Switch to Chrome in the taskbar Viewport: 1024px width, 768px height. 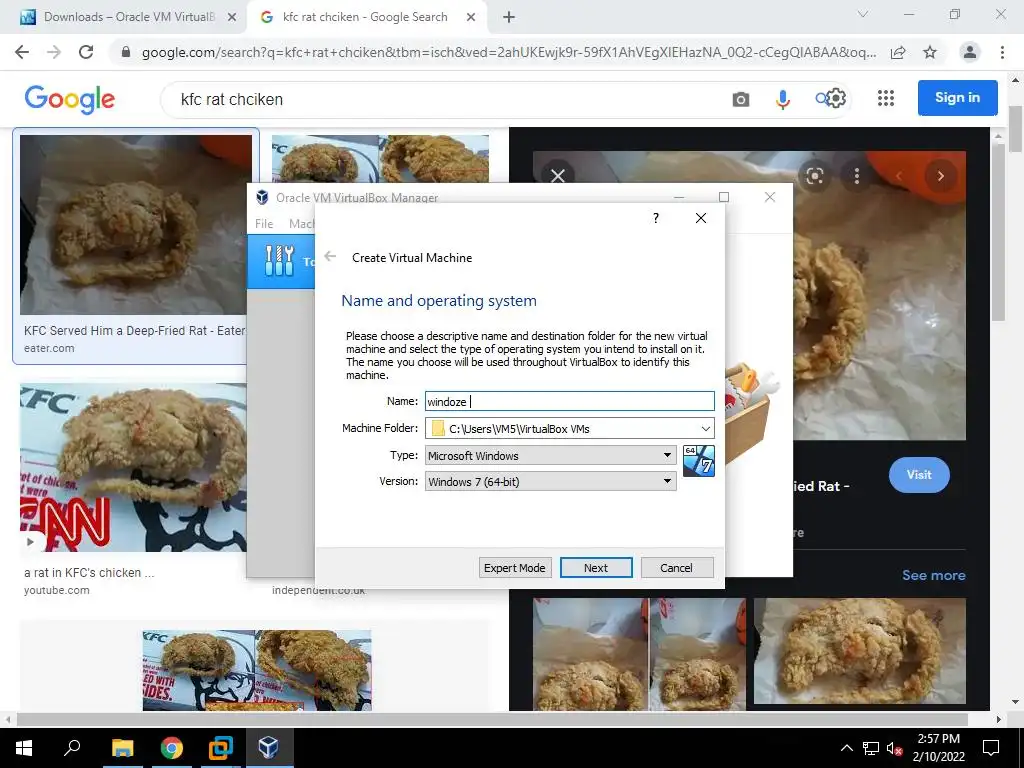point(172,748)
